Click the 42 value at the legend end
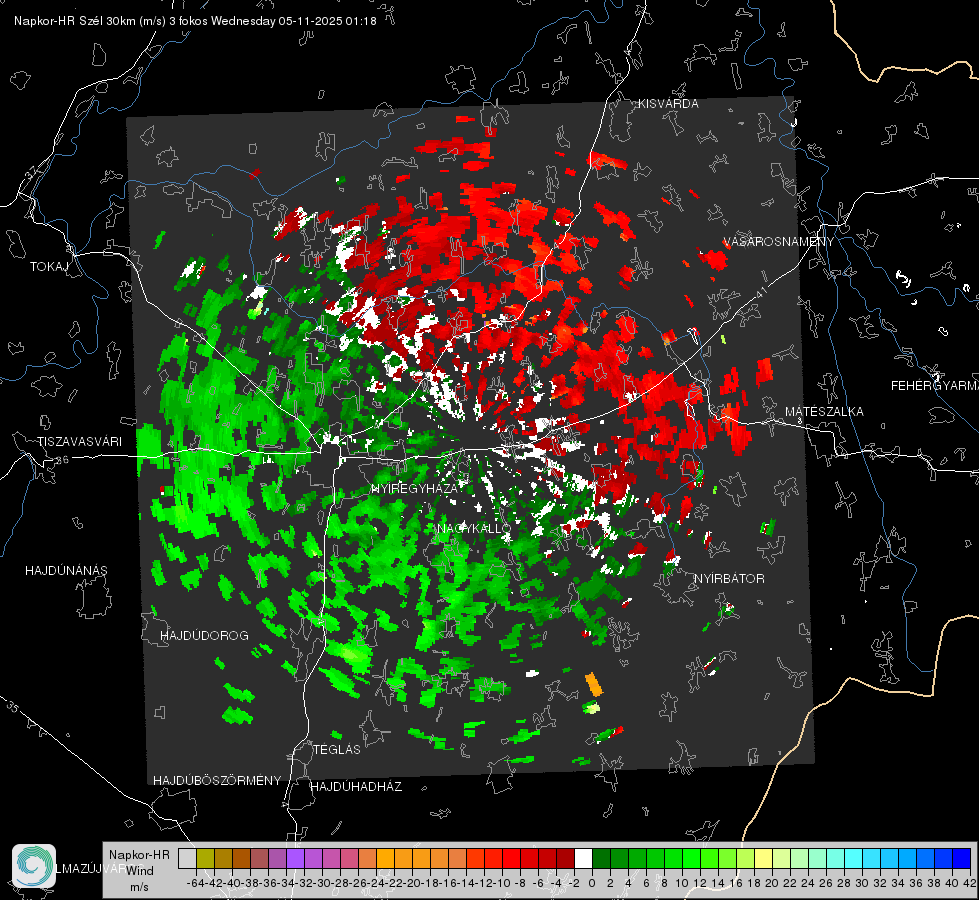 tap(970, 883)
